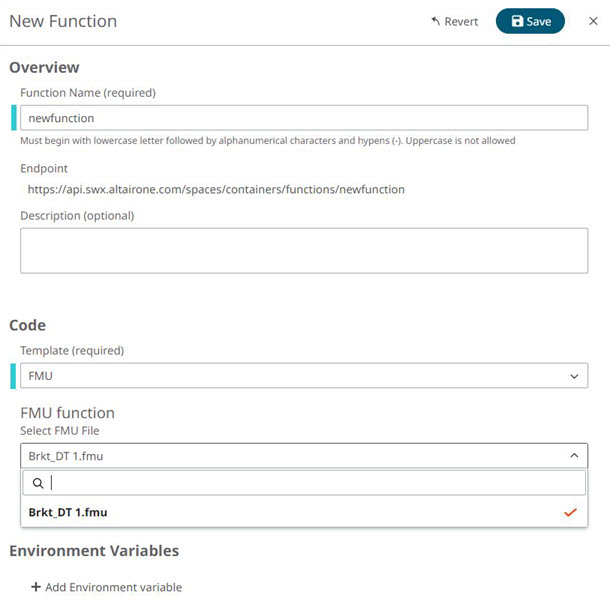Expand the Template dropdown chevron
610x616 pixels.
pyautogui.click(x=574, y=376)
